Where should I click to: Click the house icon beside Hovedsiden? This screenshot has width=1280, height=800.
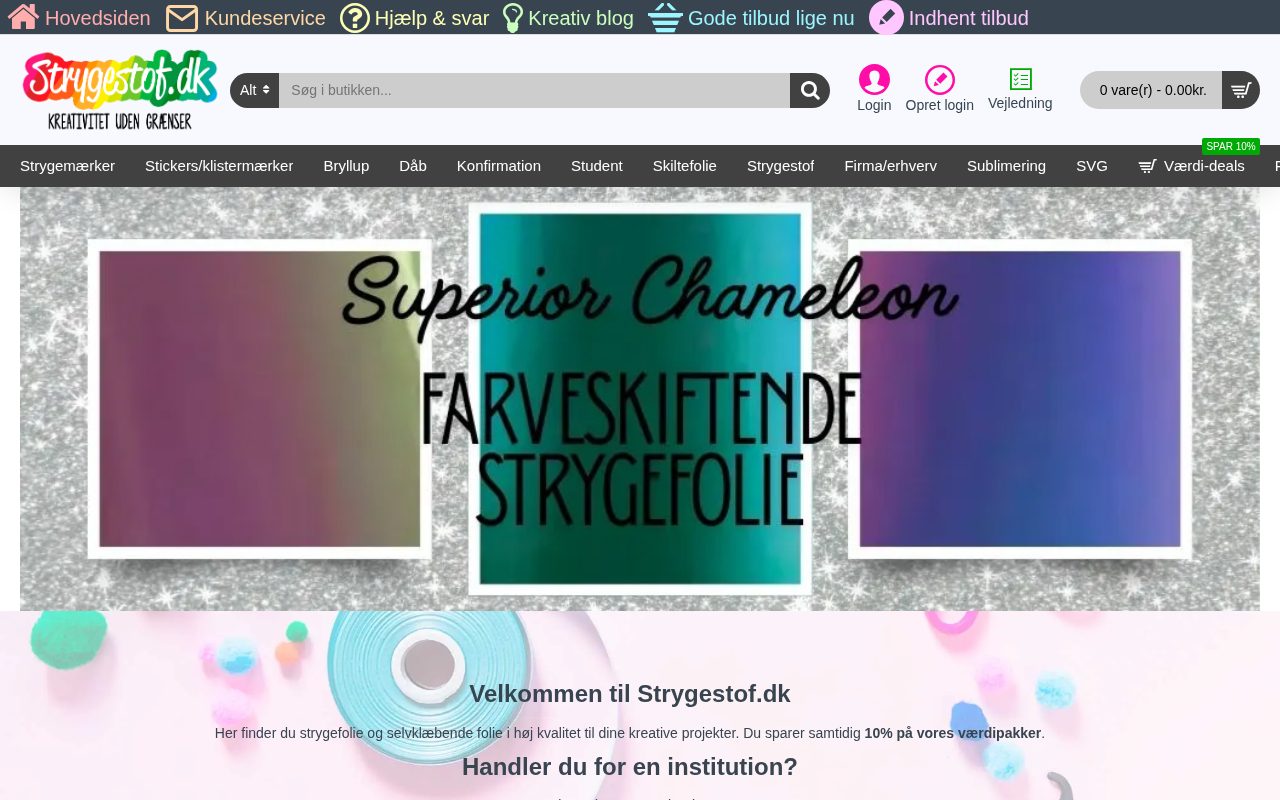(x=24, y=17)
